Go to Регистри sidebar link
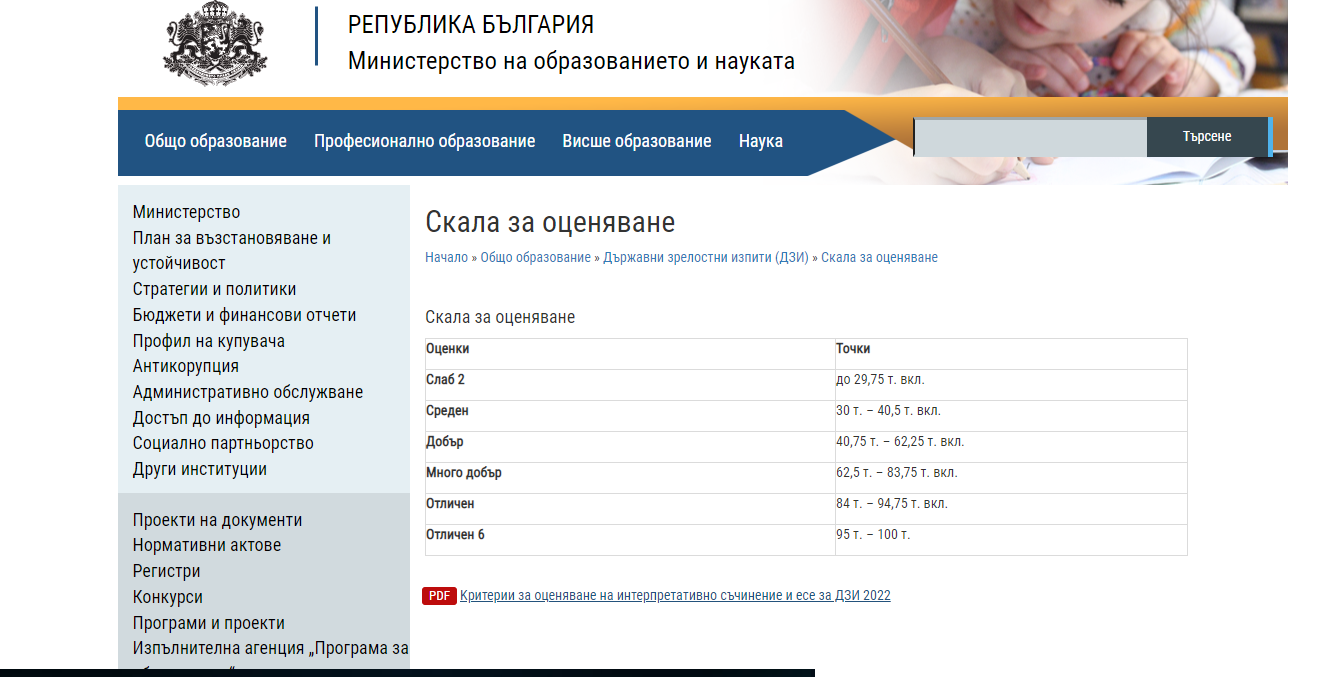Image resolution: width=1340 pixels, height=677 pixels. [166, 571]
